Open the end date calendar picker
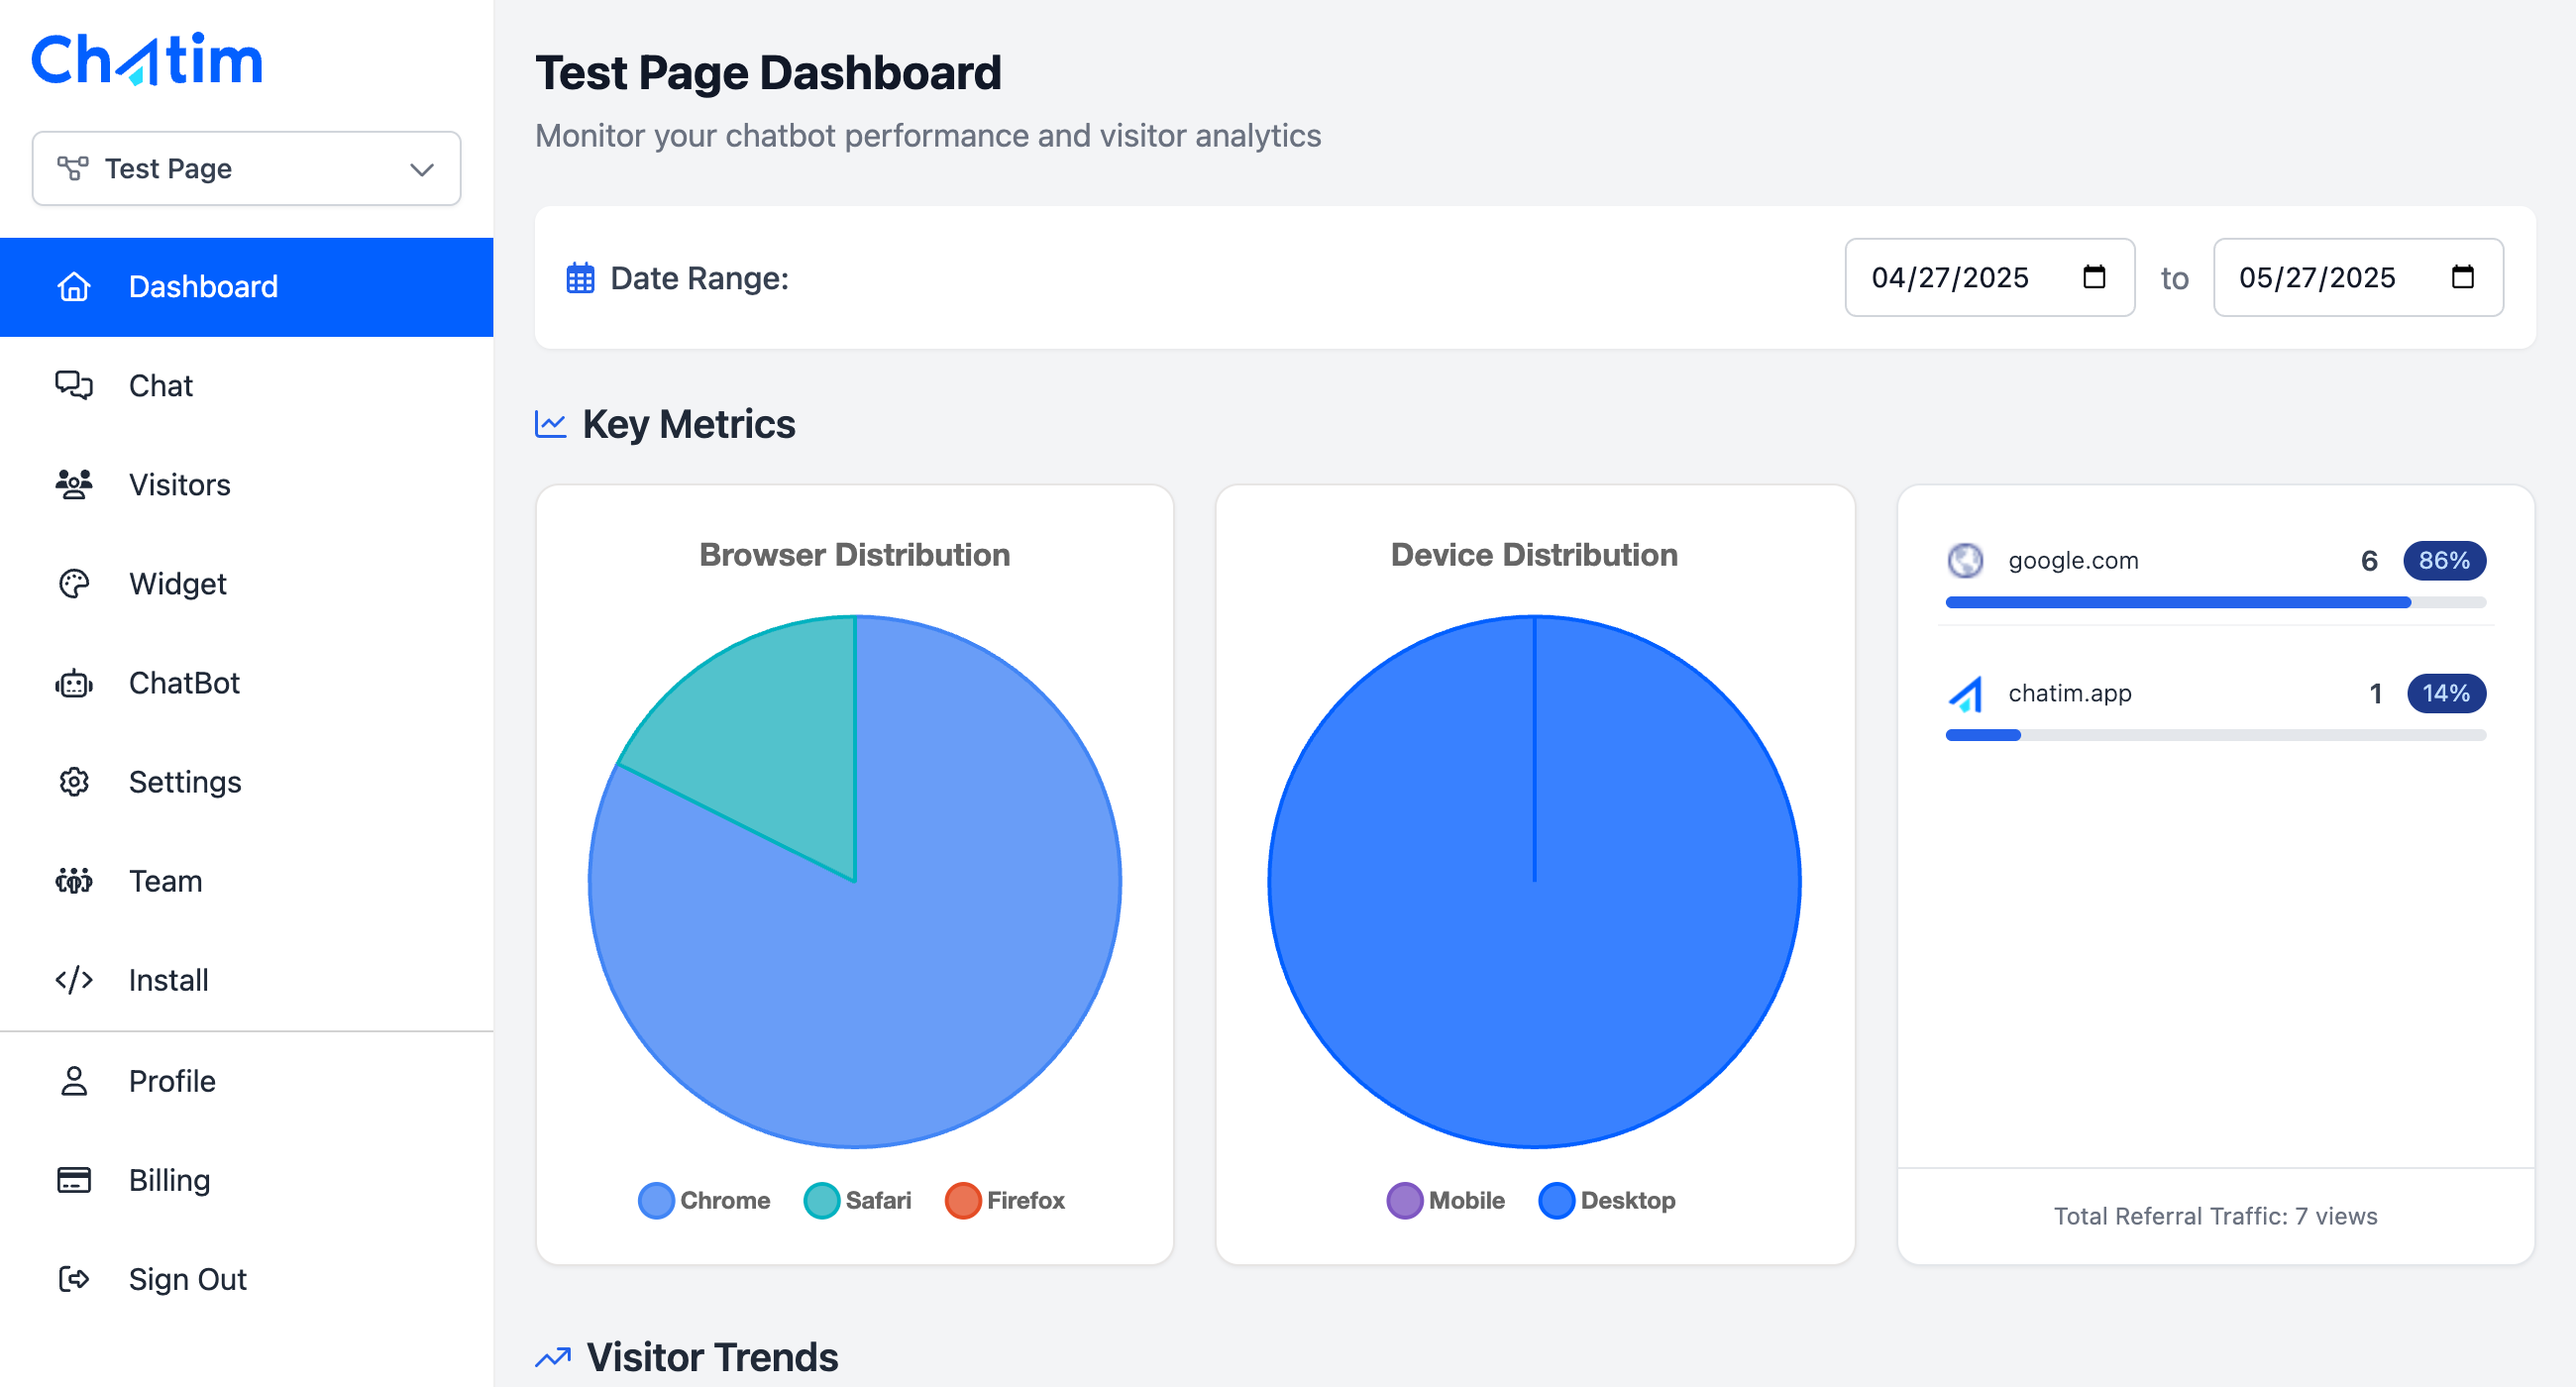 pos(2464,278)
